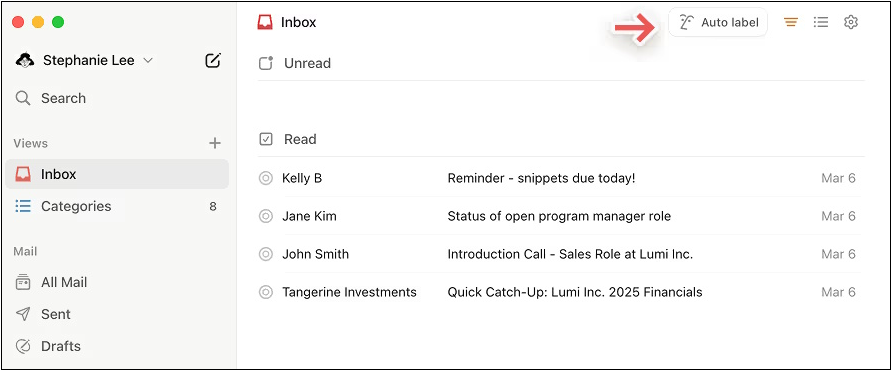Select Categories in the sidebar

click(117, 206)
